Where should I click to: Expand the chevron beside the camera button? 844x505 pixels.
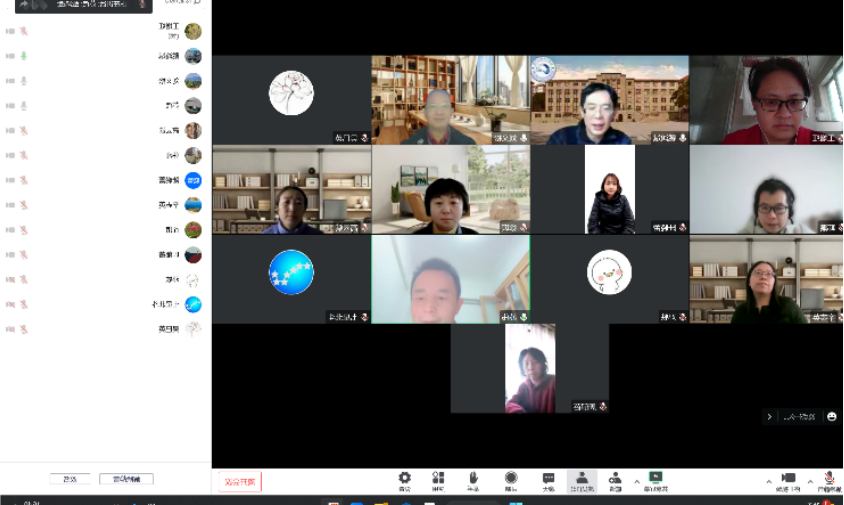click(x=769, y=481)
